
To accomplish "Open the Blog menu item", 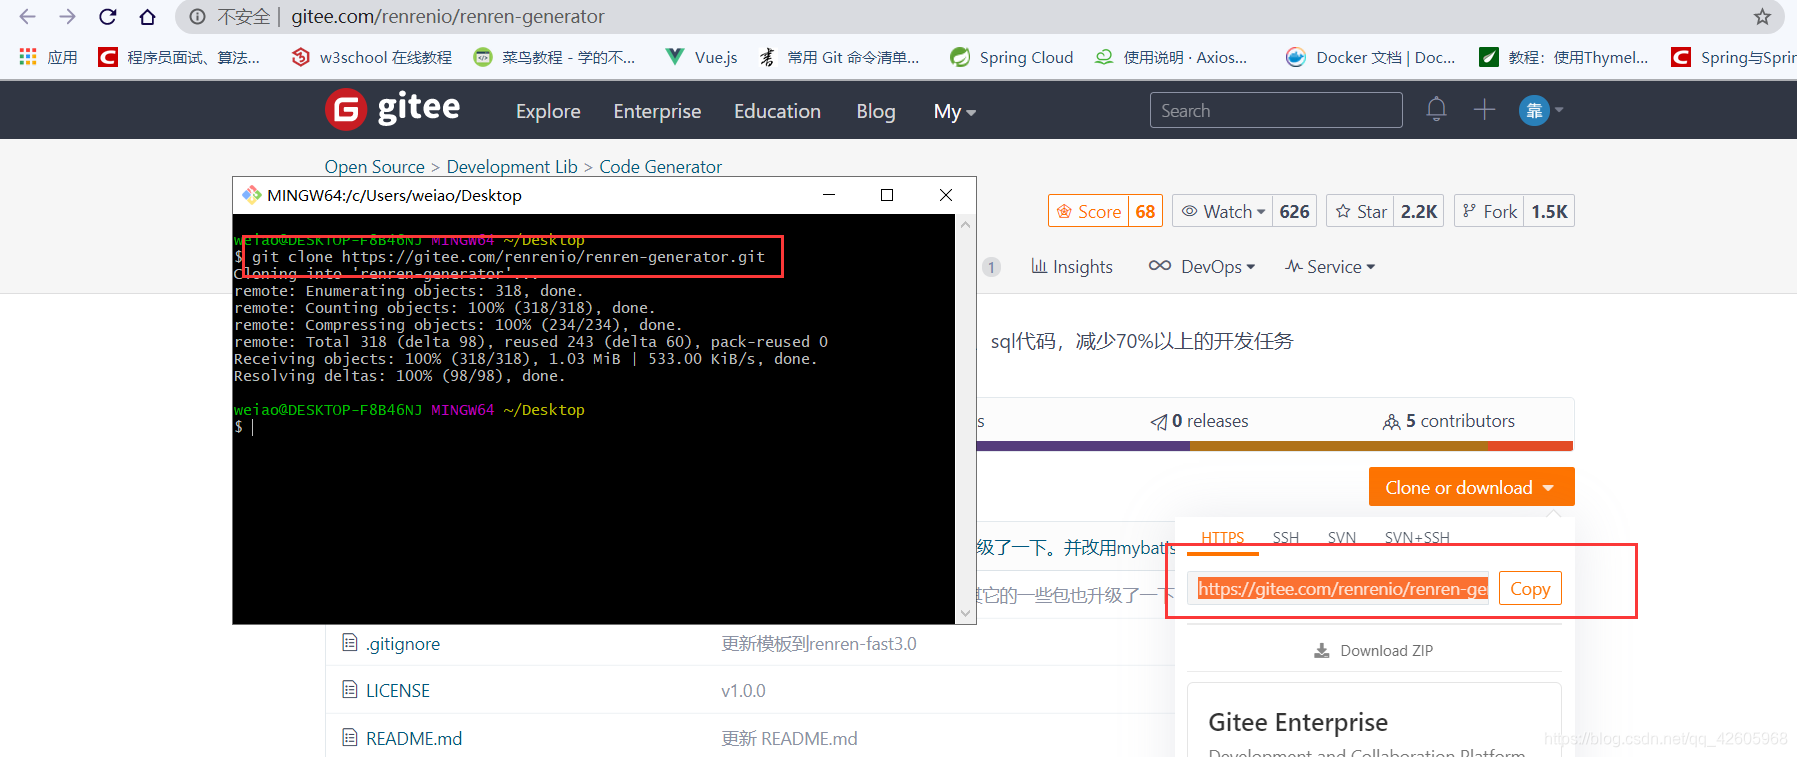I will [x=876, y=111].
